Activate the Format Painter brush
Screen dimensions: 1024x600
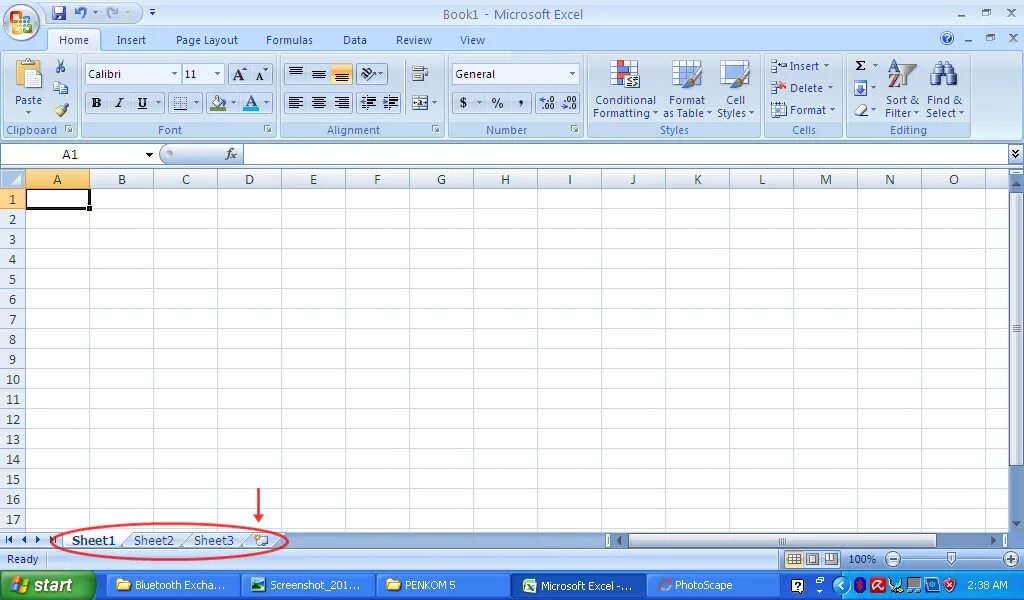pyautogui.click(x=61, y=110)
